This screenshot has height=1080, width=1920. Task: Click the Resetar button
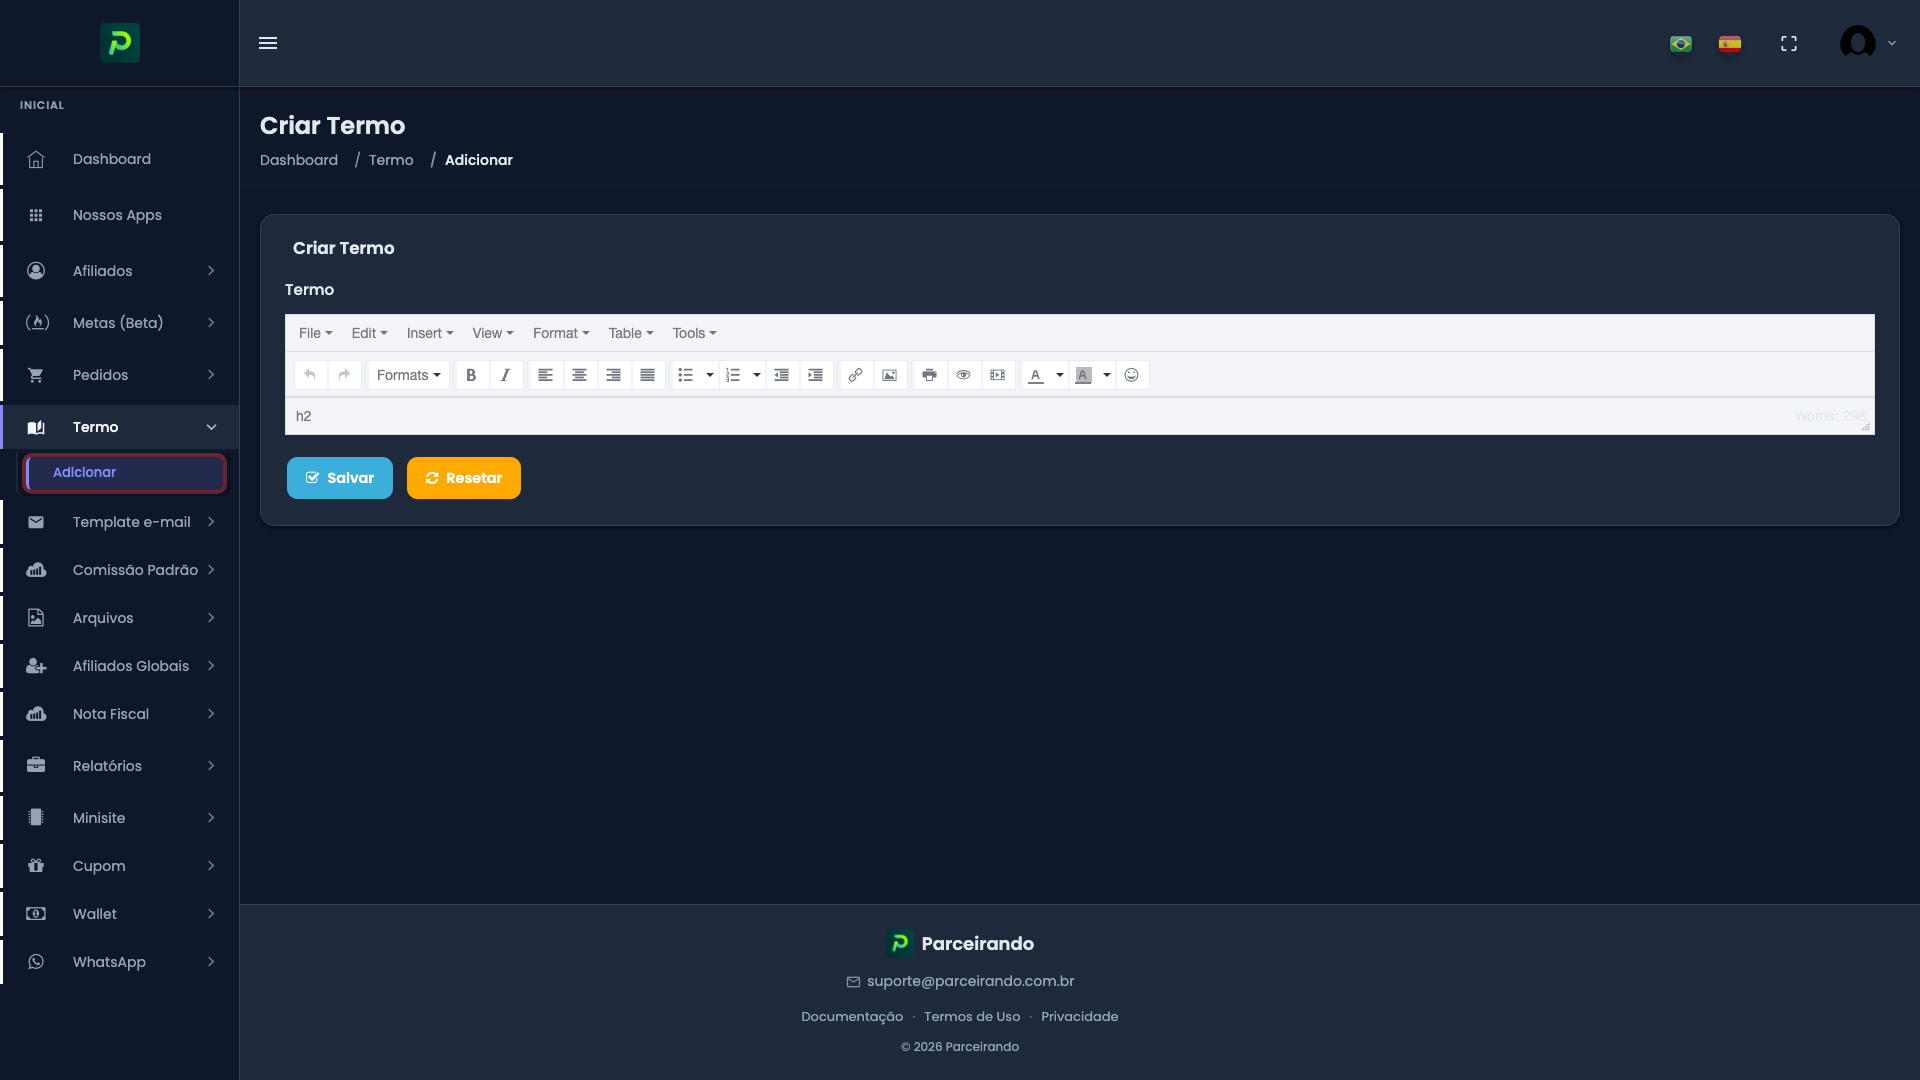pyautogui.click(x=463, y=478)
